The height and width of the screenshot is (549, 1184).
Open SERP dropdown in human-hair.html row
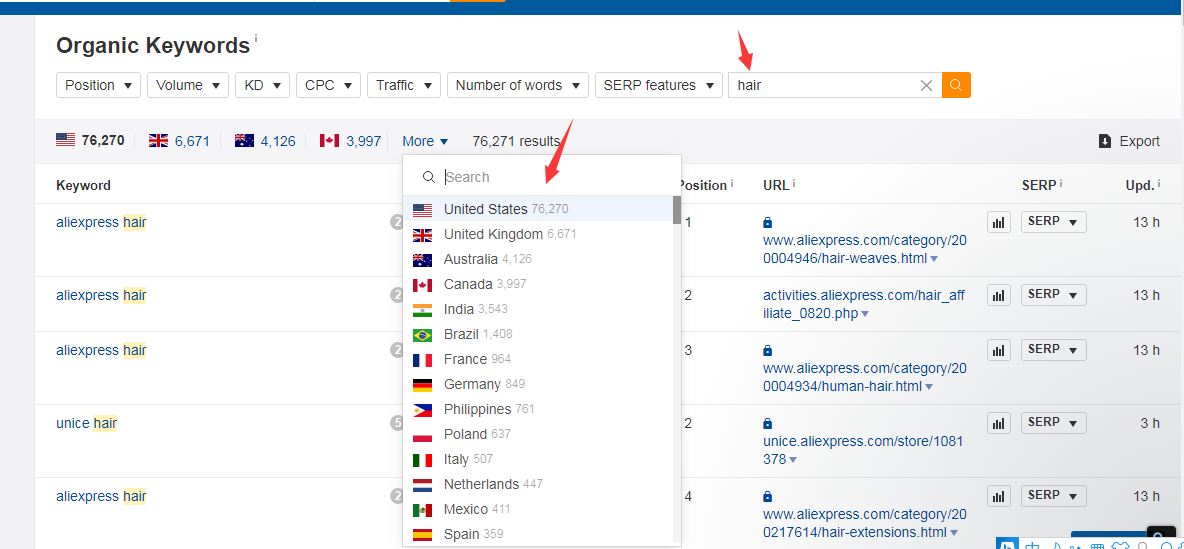pos(1053,350)
